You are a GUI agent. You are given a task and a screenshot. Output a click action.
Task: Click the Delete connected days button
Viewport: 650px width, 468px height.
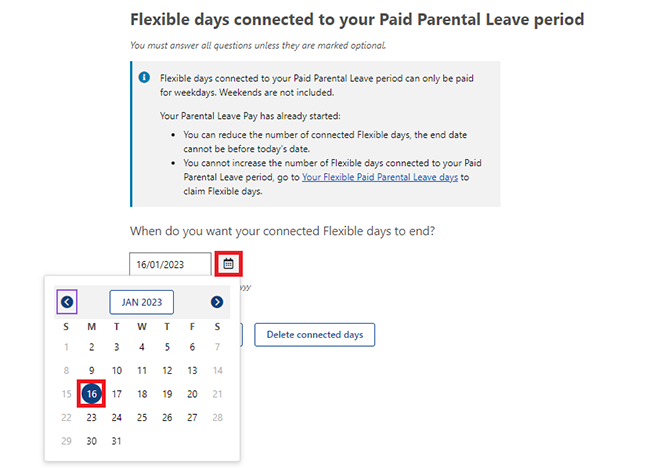coord(315,335)
